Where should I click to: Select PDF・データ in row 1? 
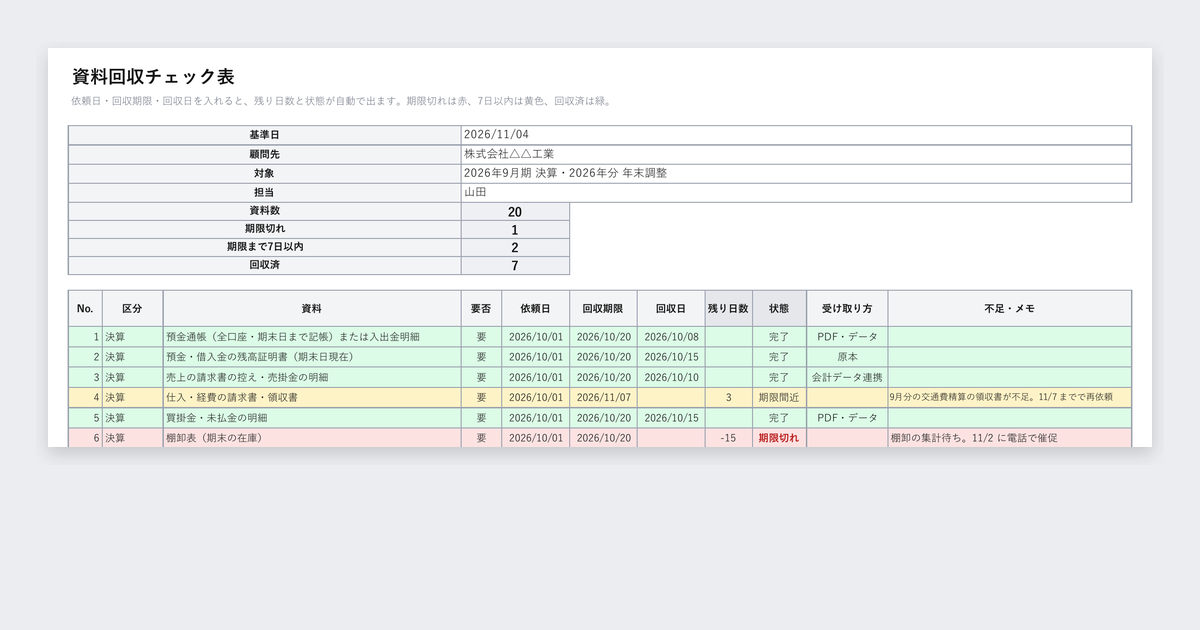[847, 337]
